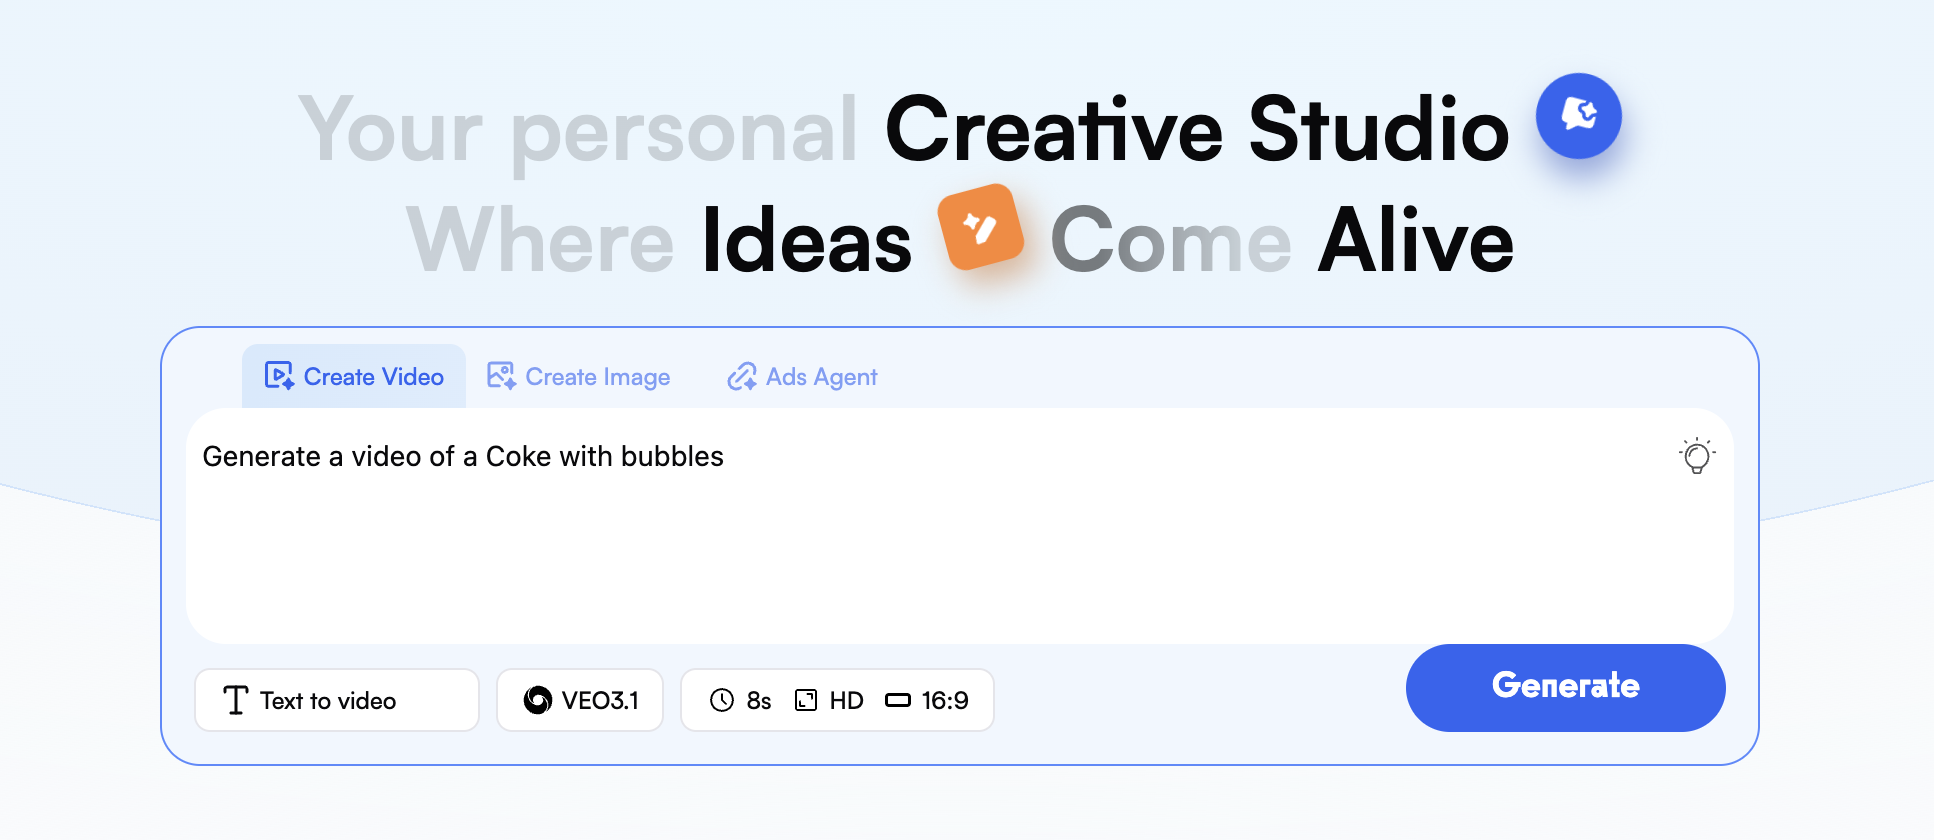Open the video settings panel showing 8s HD 16:9
The image size is (1934, 840).
click(x=837, y=700)
